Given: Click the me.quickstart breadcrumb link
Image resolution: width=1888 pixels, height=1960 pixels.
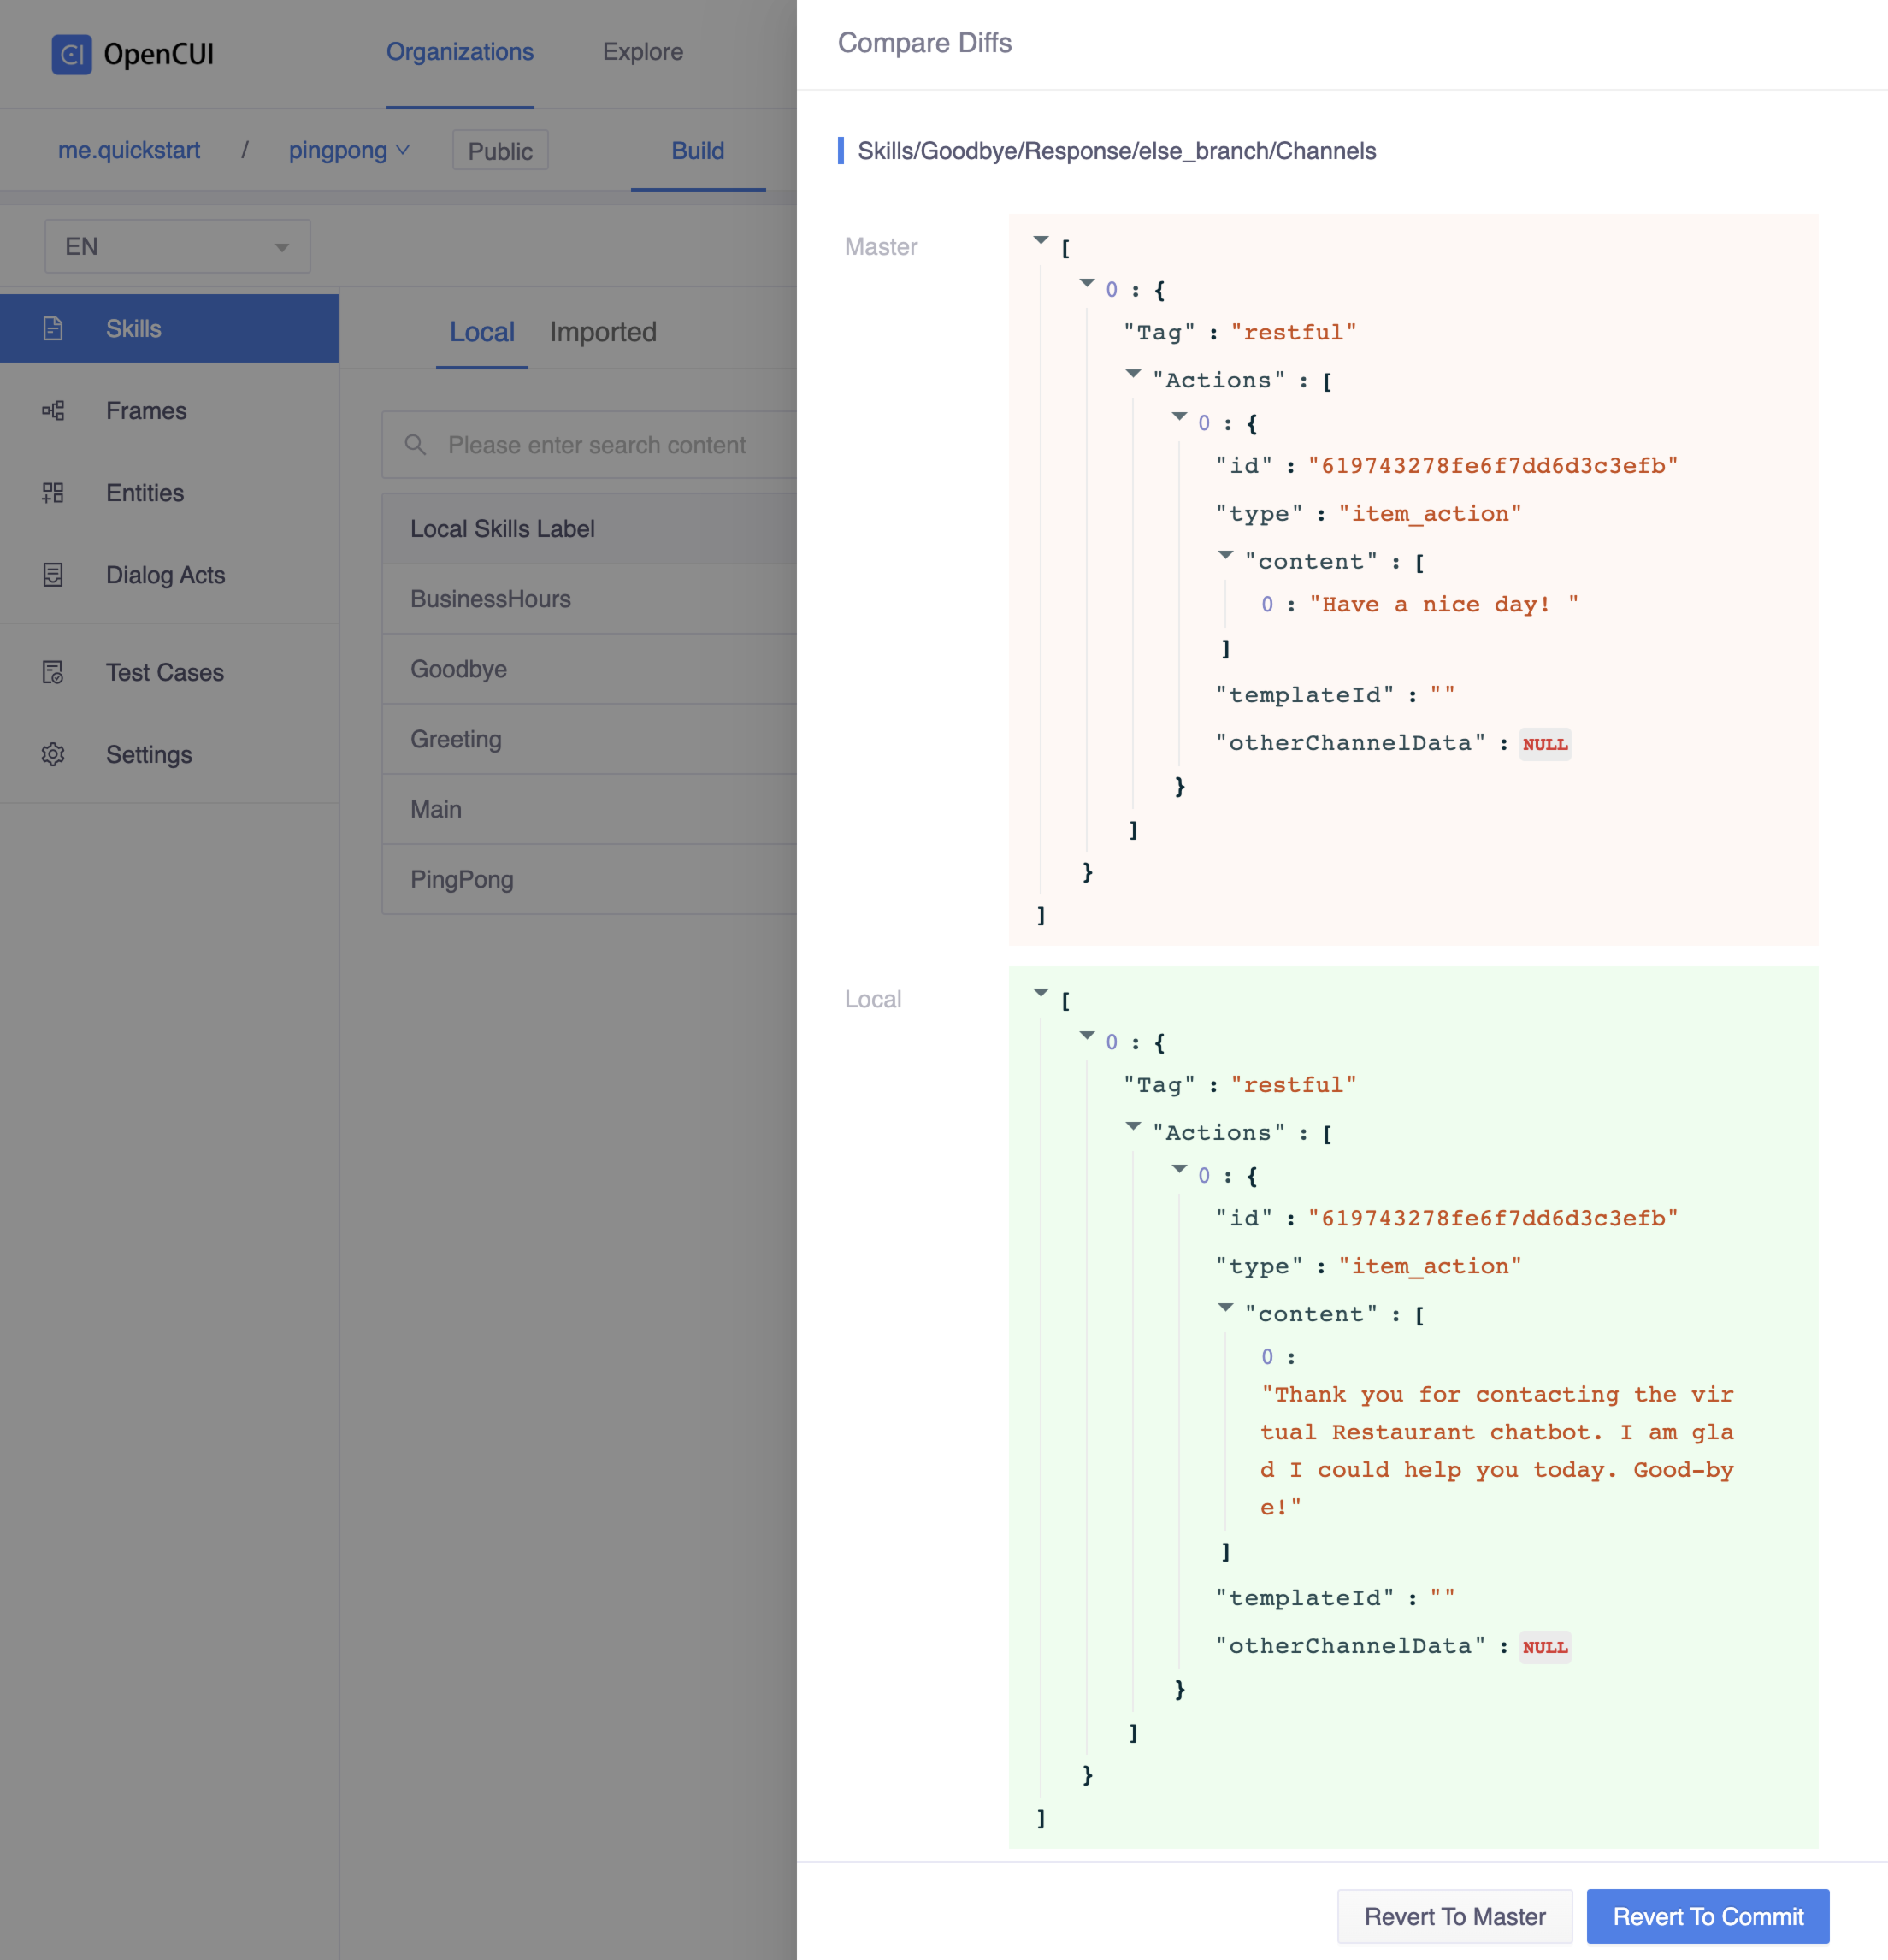Looking at the screenshot, I should click(129, 150).
